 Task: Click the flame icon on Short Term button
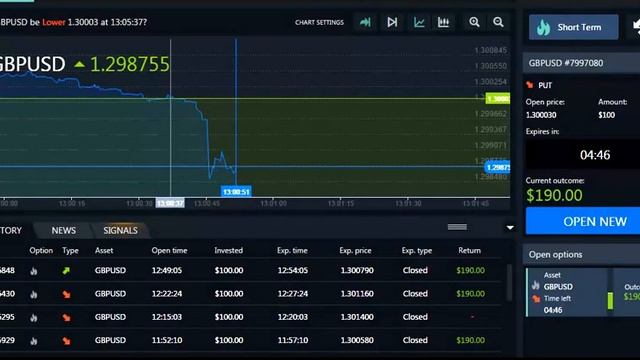(543, 27)
